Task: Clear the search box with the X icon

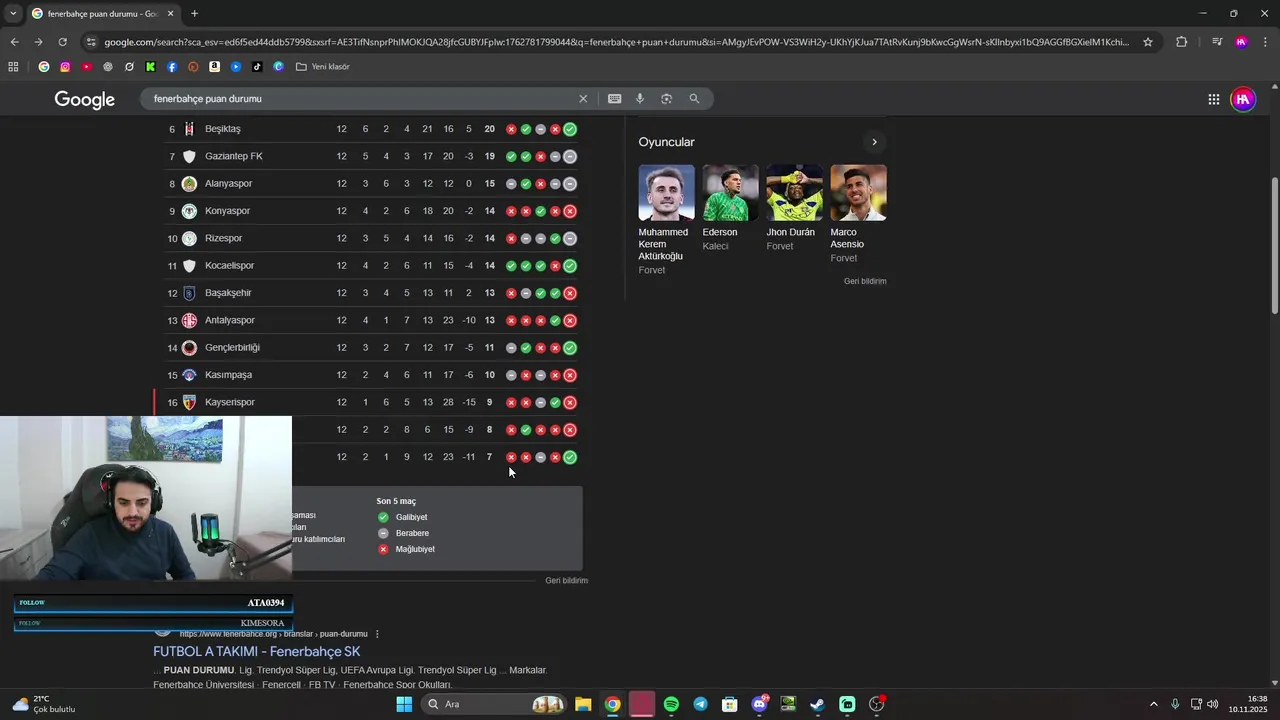Action: pyautogui.click(x=583, y=99)
